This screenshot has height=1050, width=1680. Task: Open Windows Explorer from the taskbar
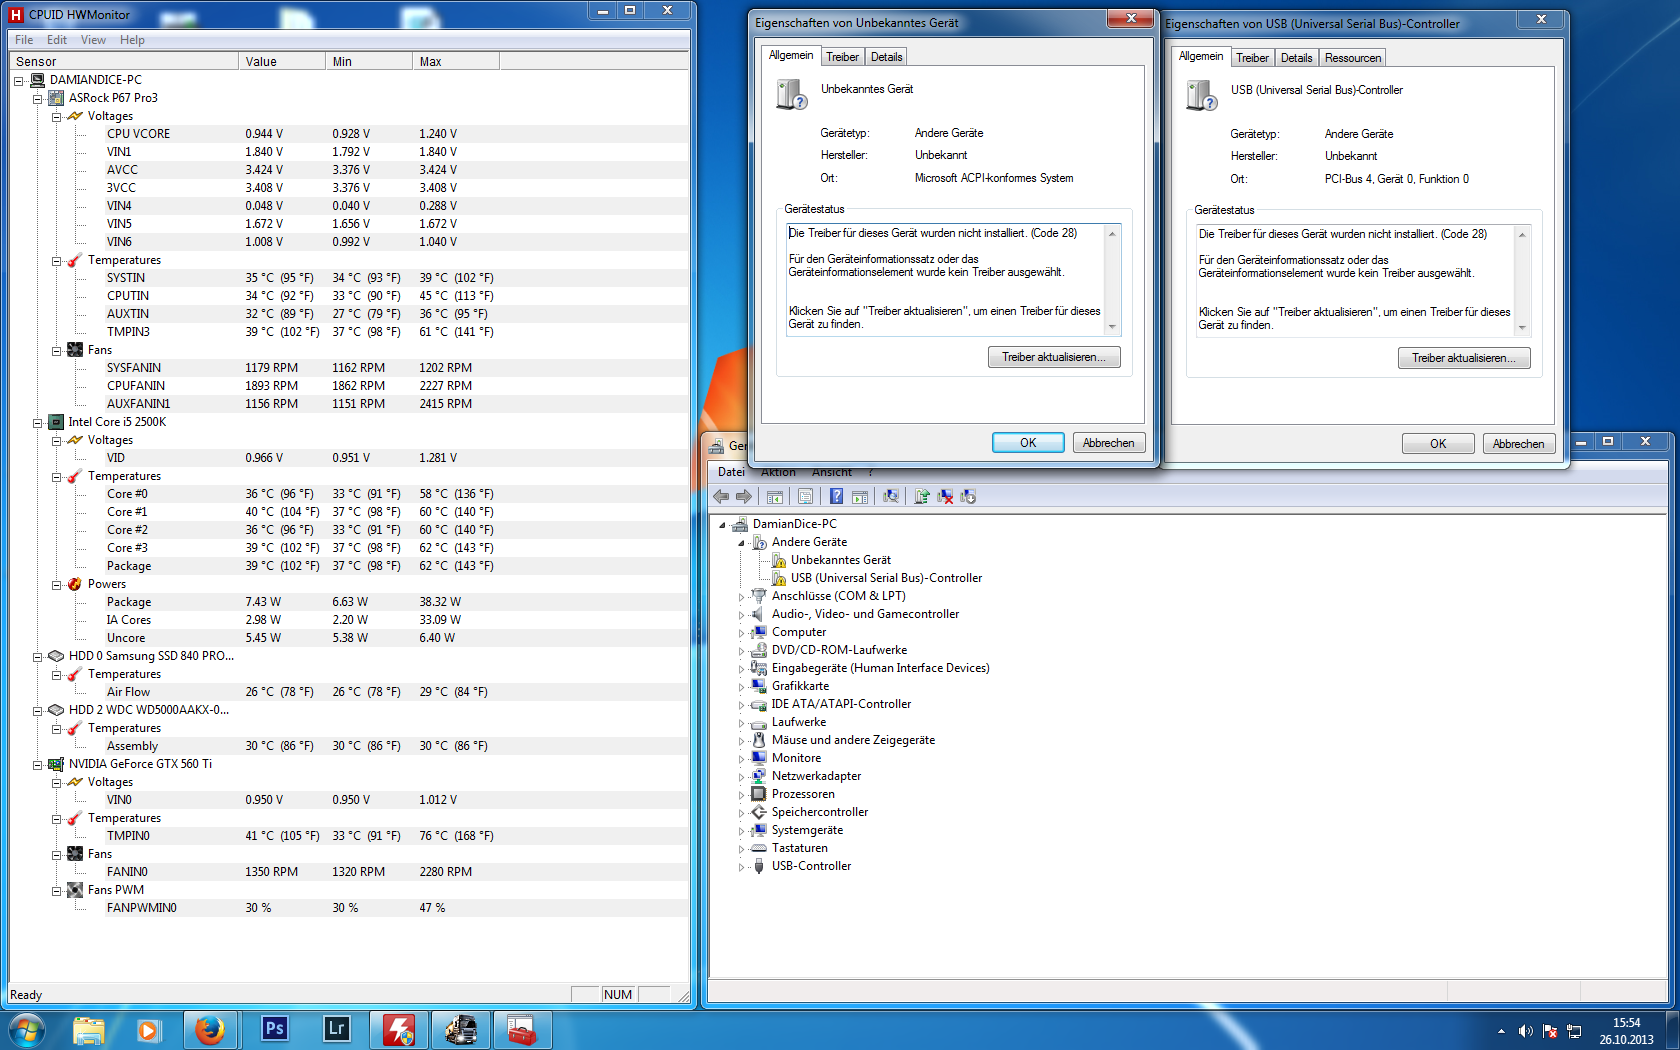pyautogui.click(x=88, y=1029)
